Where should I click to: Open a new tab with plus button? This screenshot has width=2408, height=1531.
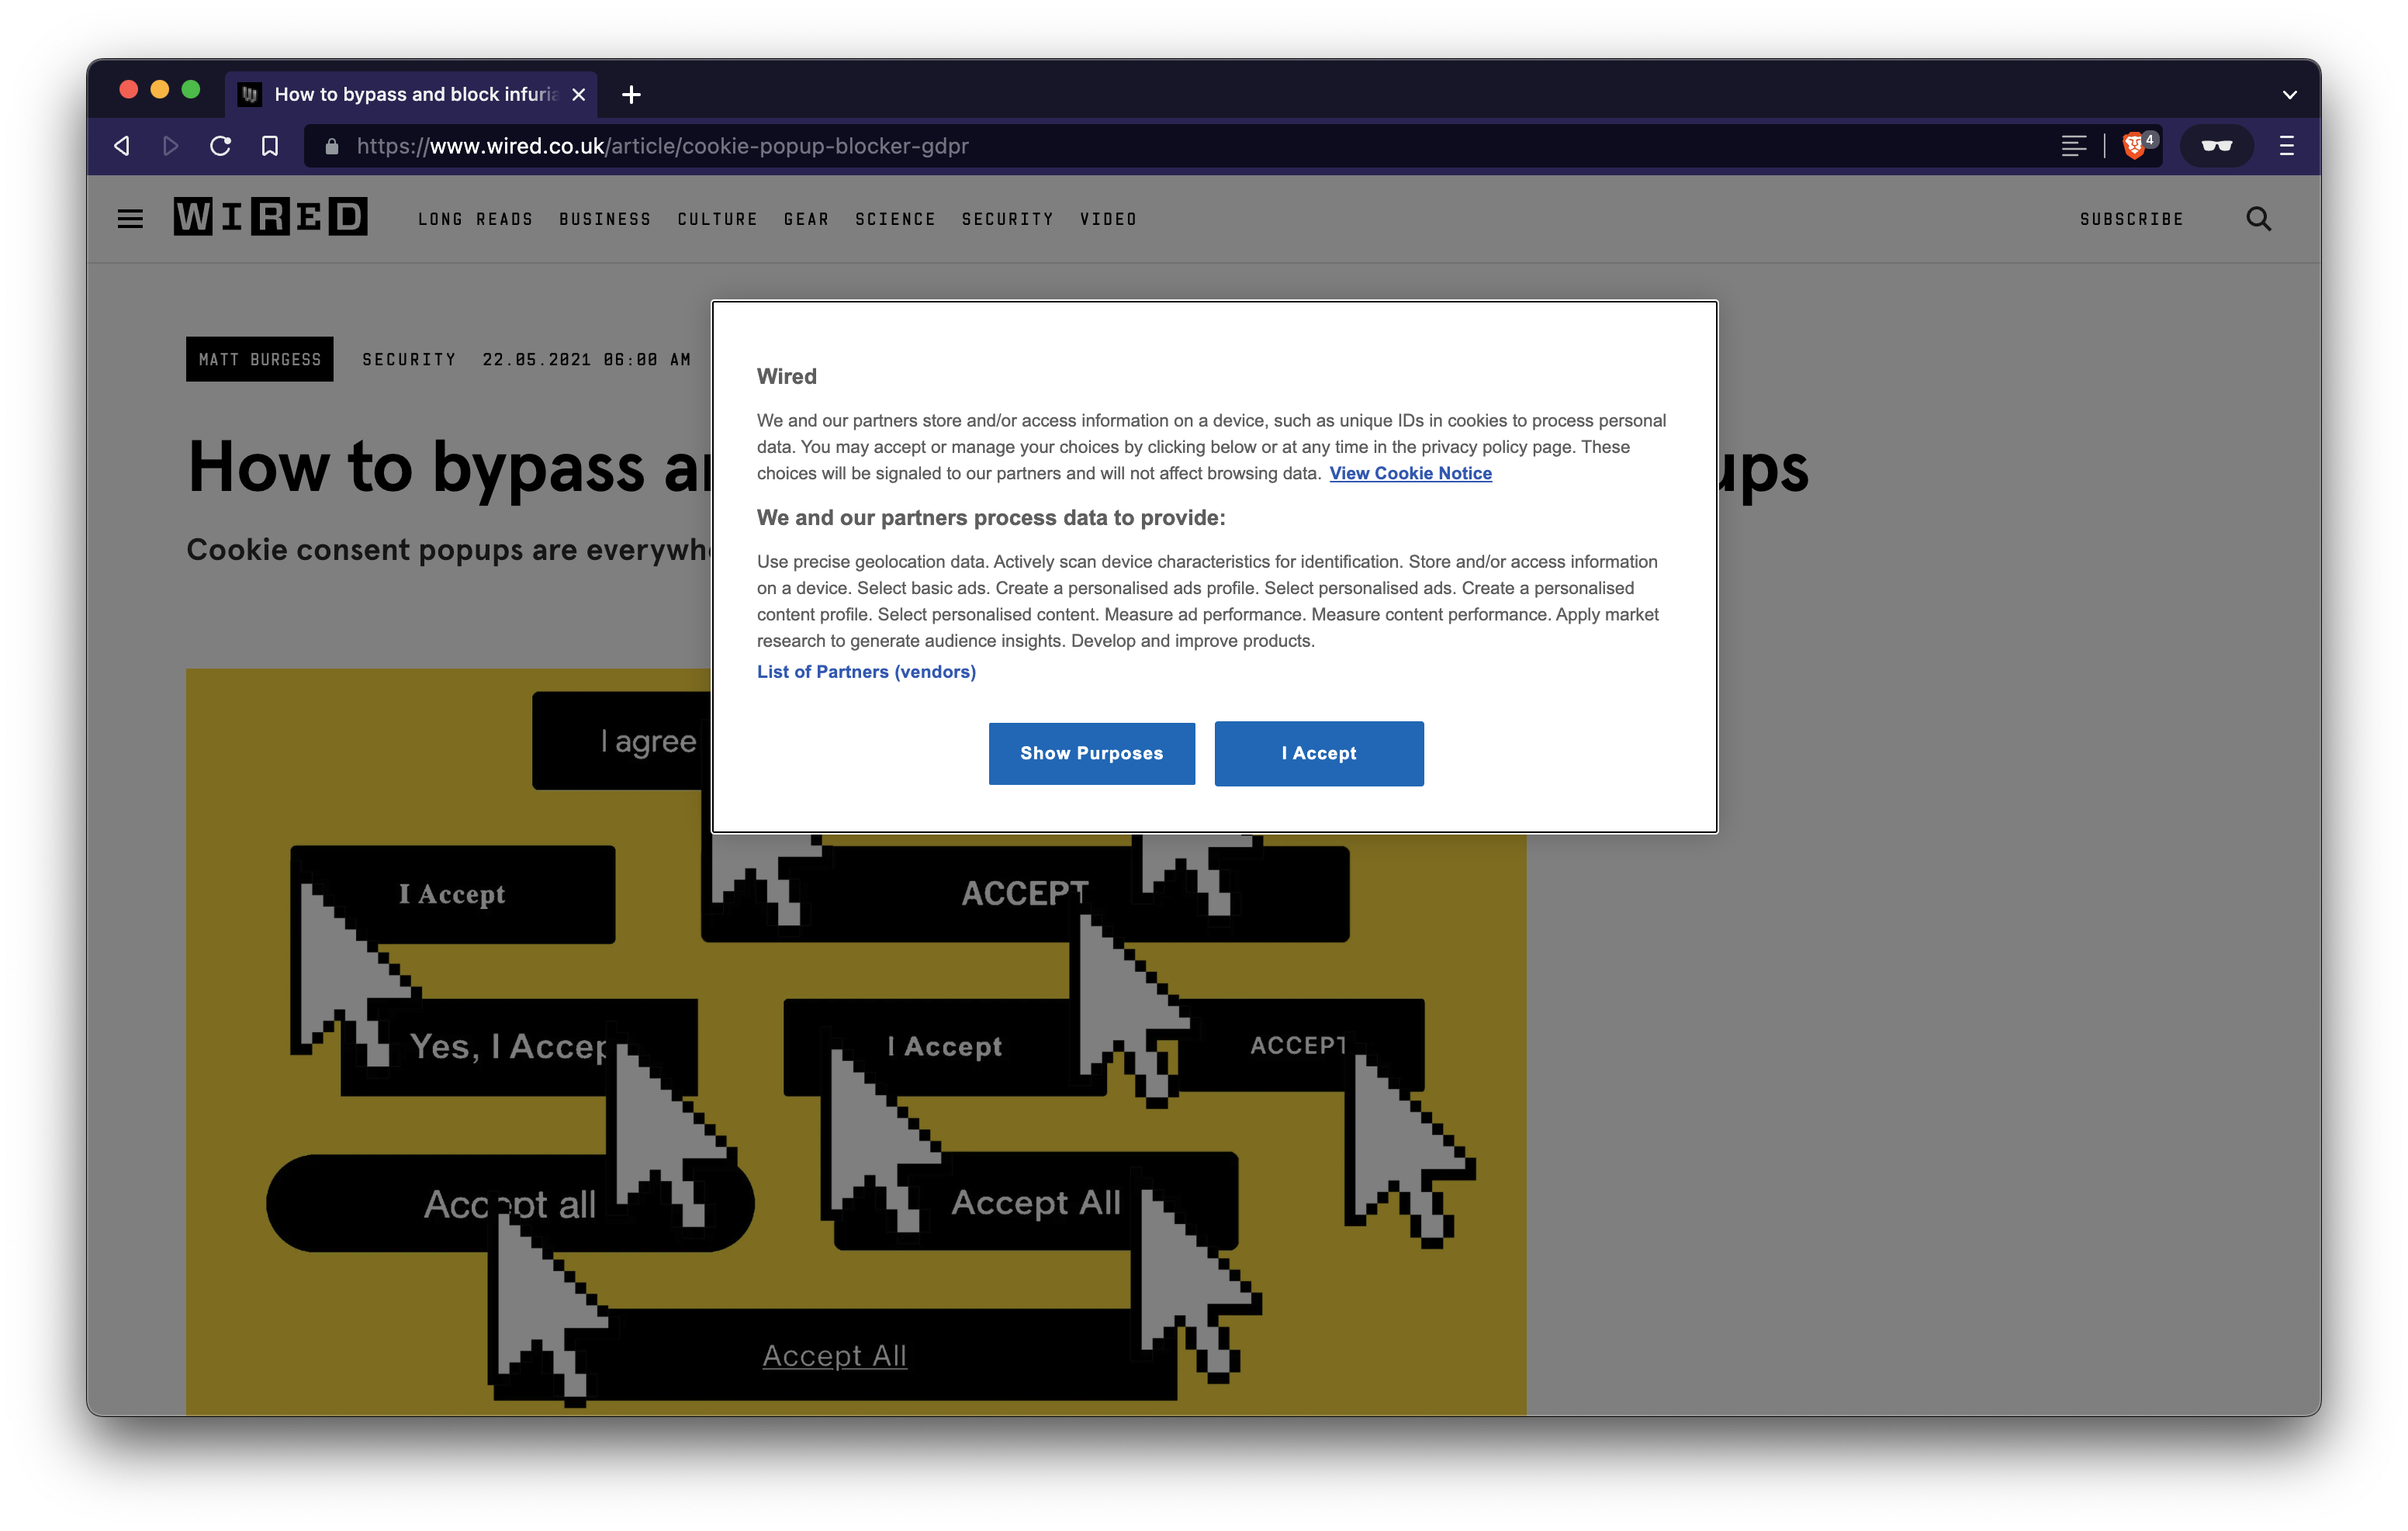[631, 95]
